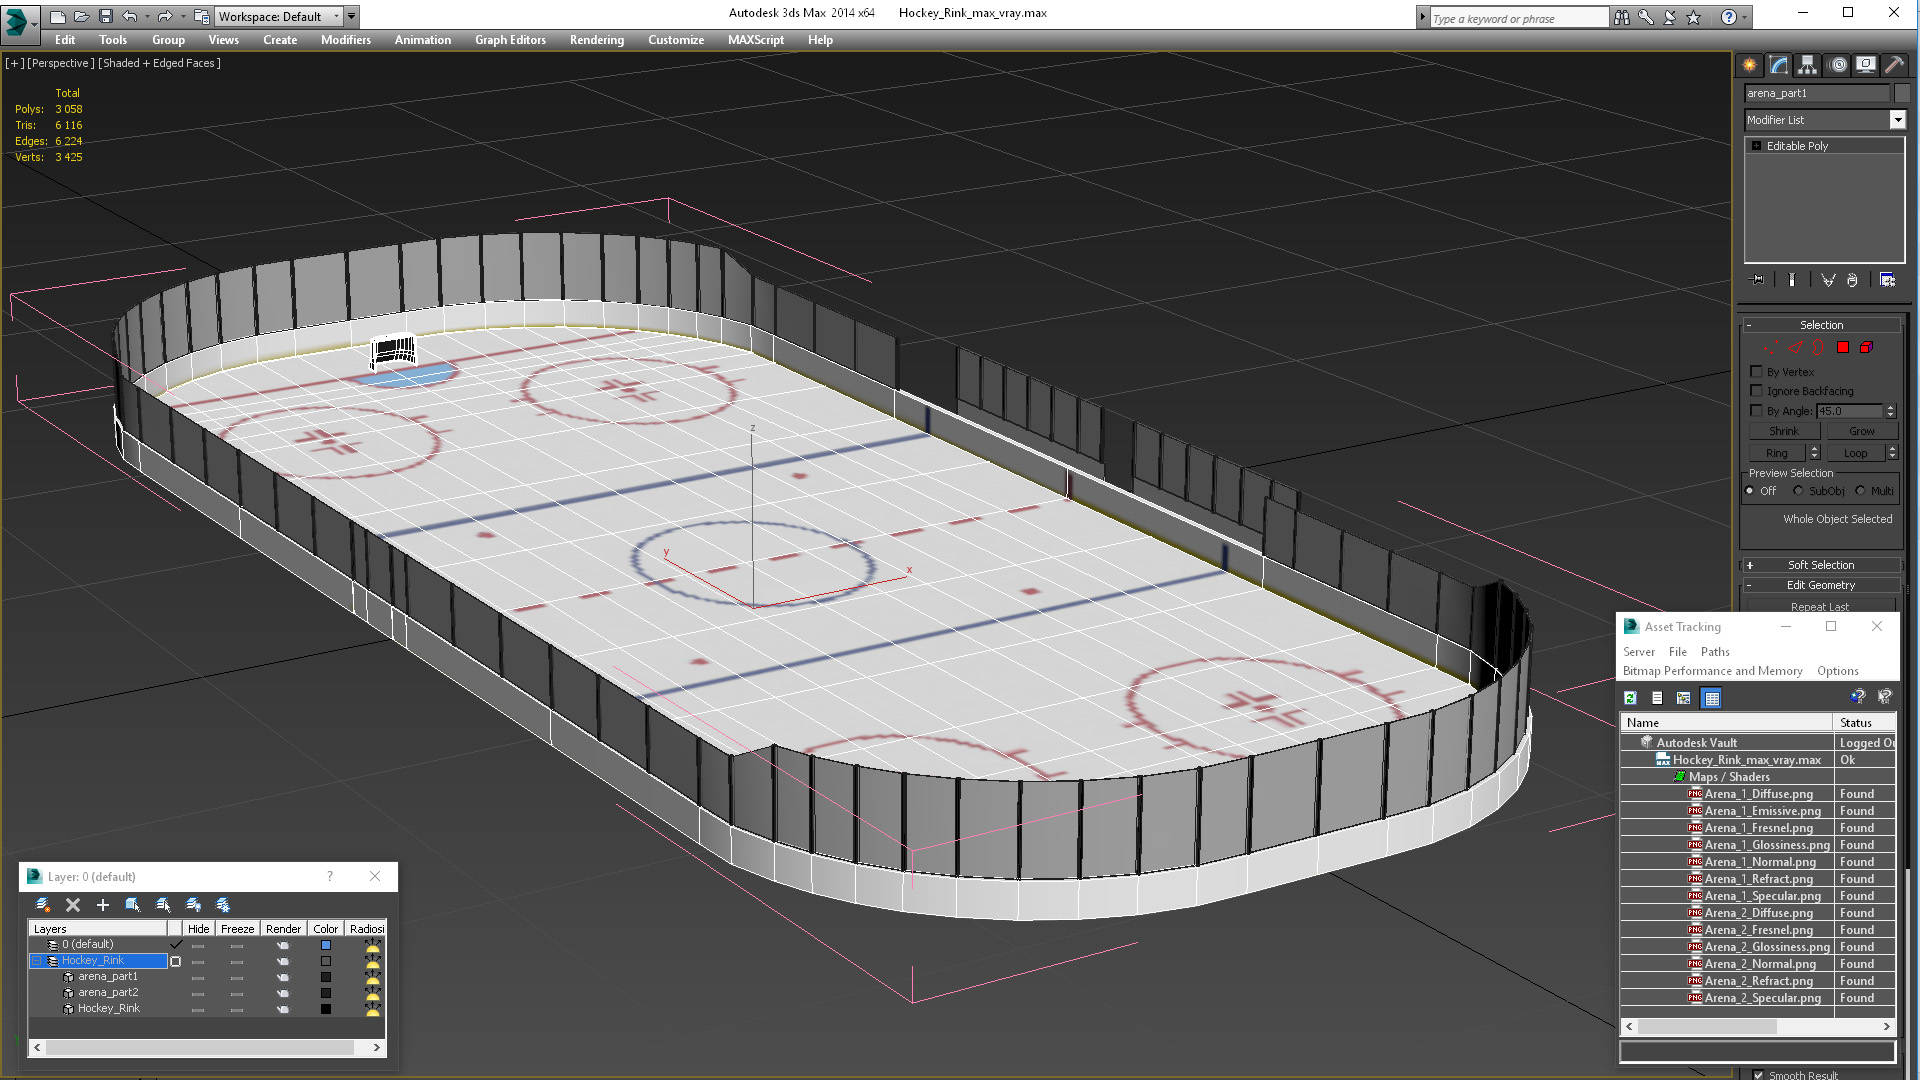
Task: Expand the Soft Selection rollout
Action: [1820, 565]
